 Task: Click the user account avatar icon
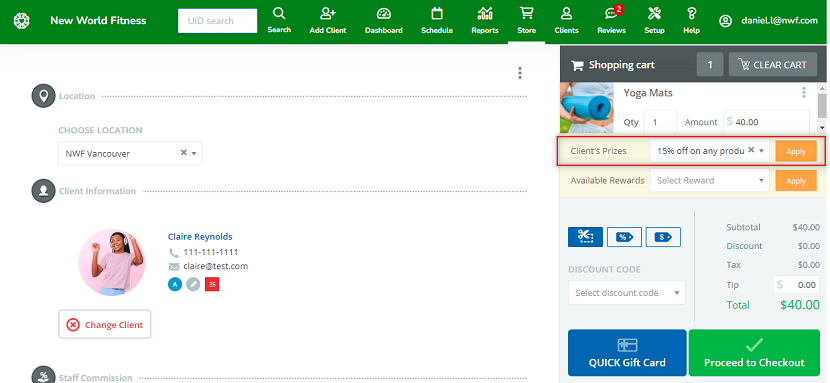click(725, 21)
